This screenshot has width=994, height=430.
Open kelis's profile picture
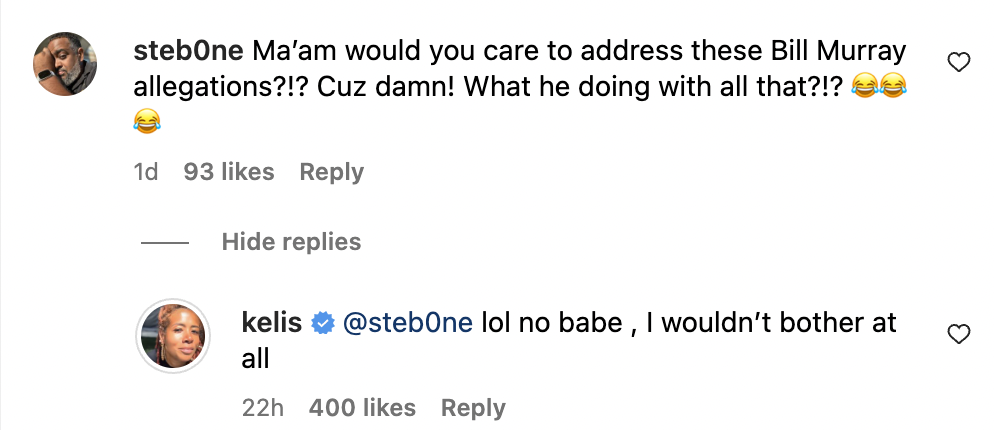173,335
